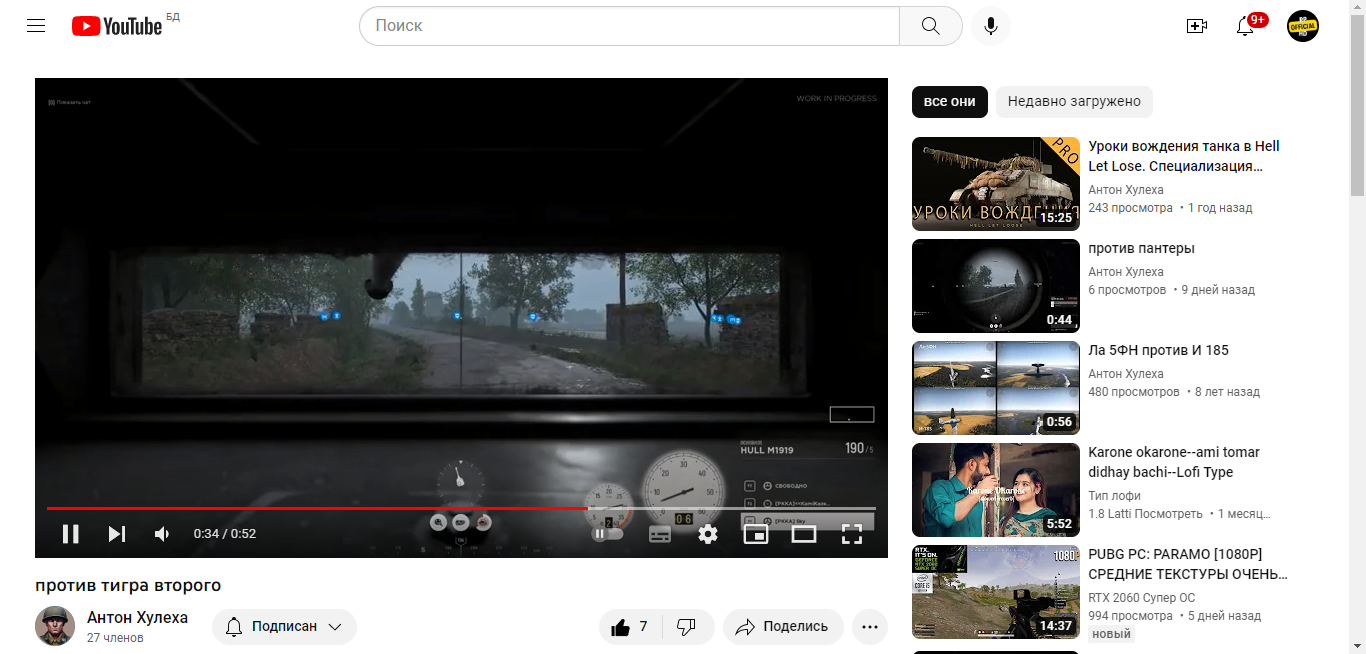Click the 'новый' badge under PUBG video

[x=1111, y=634]
